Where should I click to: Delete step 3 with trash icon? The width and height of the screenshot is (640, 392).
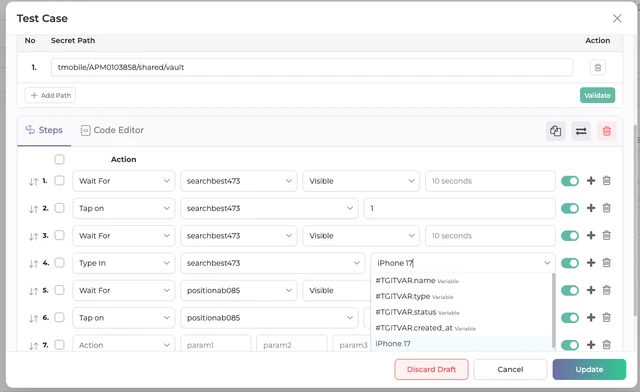pyautogui.click(x=607, y=235)
